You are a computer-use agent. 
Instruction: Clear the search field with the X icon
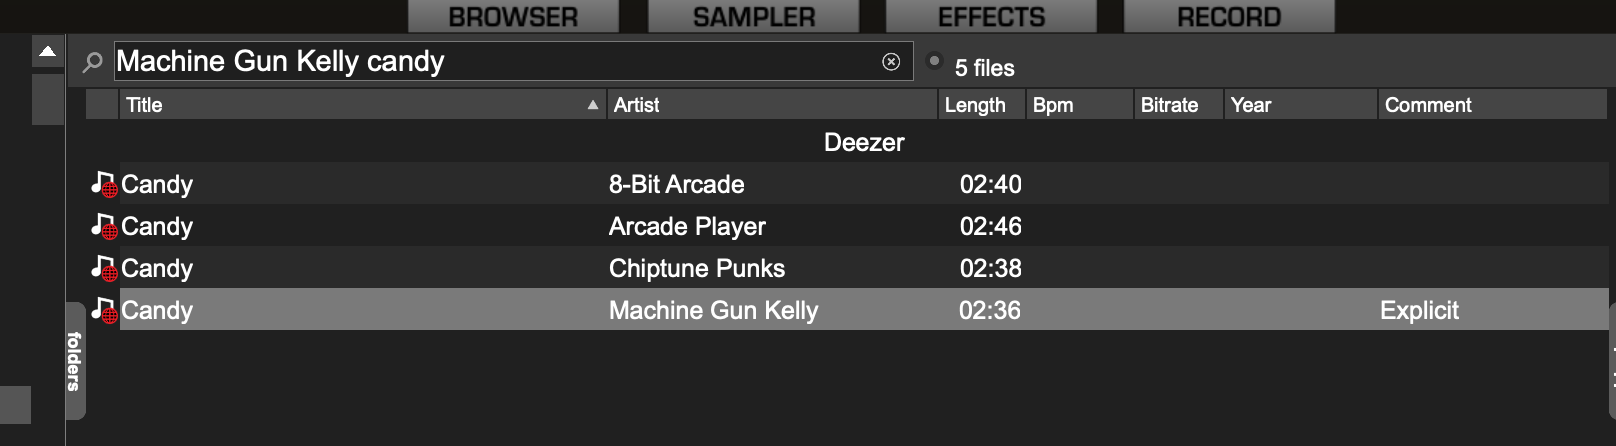coord(891,62)
